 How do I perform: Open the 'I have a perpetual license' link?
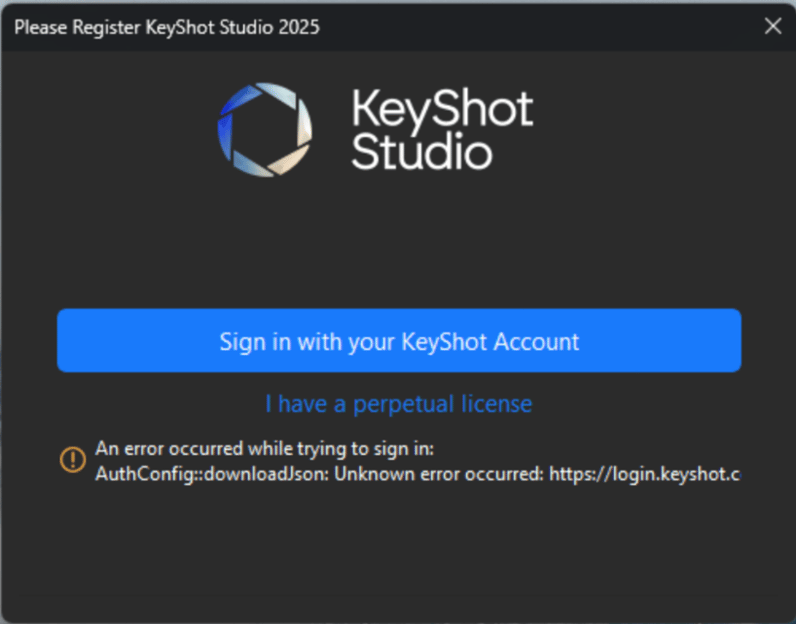click(399, 404)
